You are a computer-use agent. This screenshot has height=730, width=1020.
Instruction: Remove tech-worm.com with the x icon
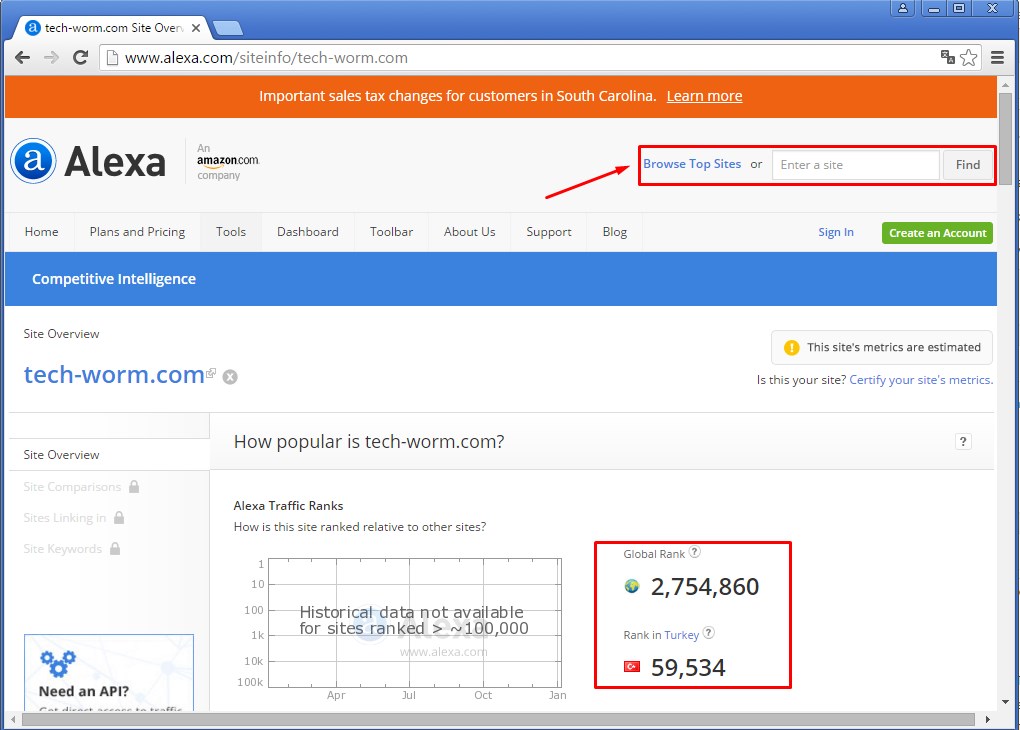(230, 377)
